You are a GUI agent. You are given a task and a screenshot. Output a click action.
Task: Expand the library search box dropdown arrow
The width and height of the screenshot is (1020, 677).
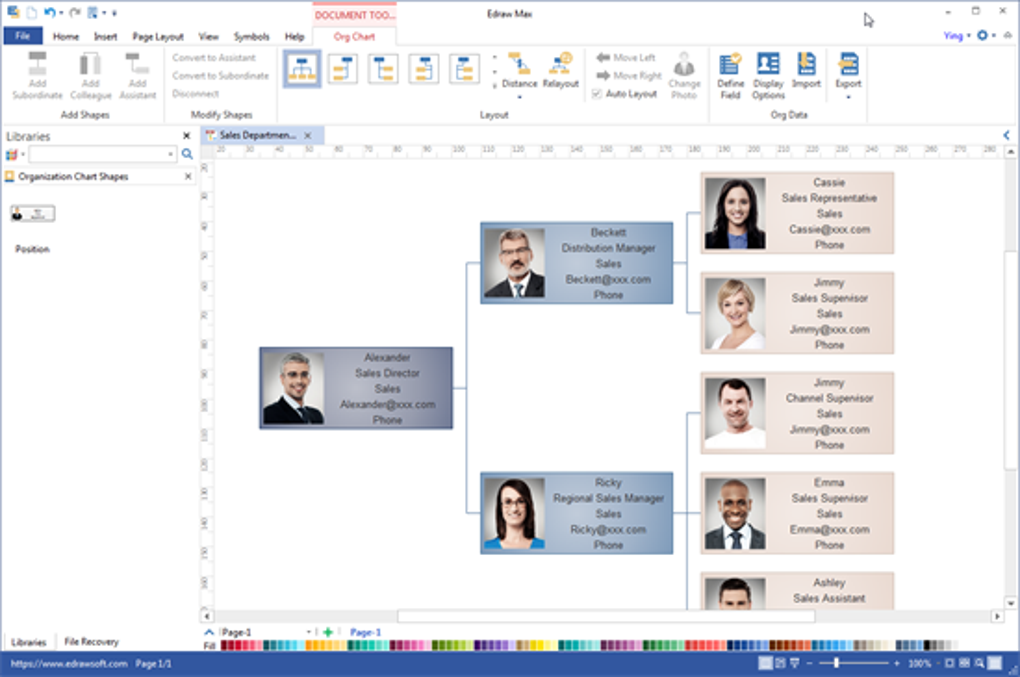[170, 154]
